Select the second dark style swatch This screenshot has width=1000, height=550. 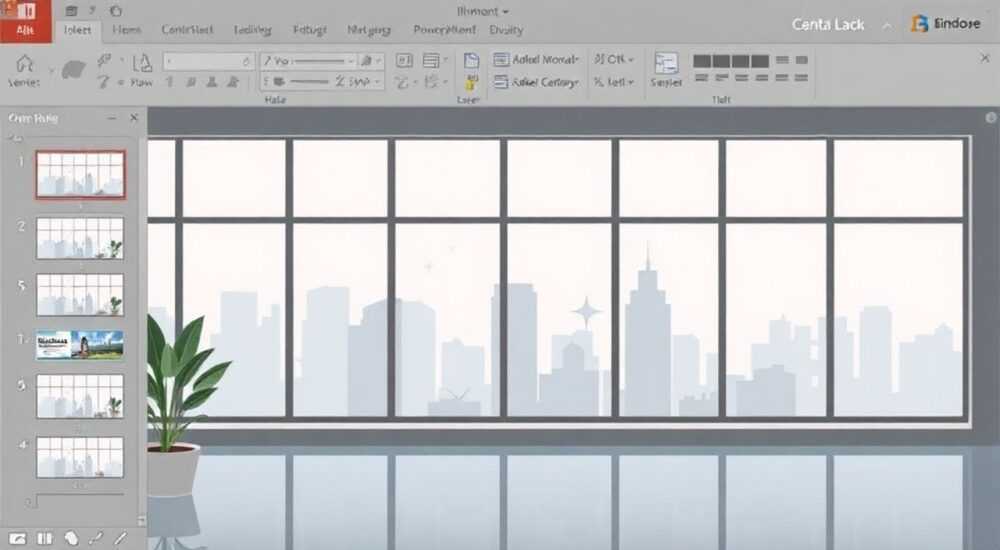point(721,61)
